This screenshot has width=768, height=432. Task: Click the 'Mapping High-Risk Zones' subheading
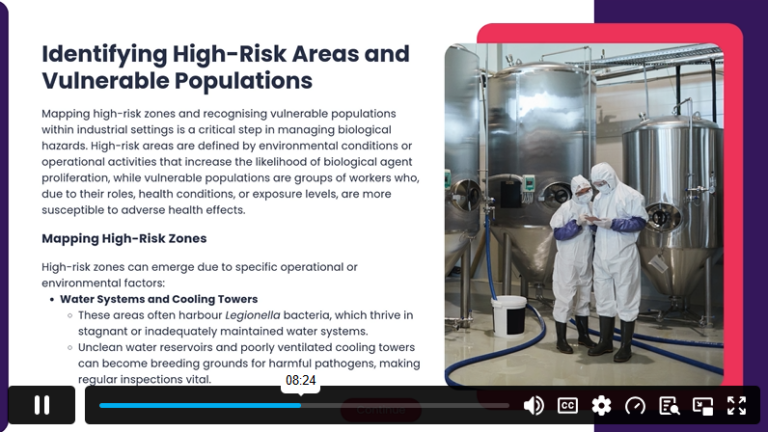click(124, 239)
